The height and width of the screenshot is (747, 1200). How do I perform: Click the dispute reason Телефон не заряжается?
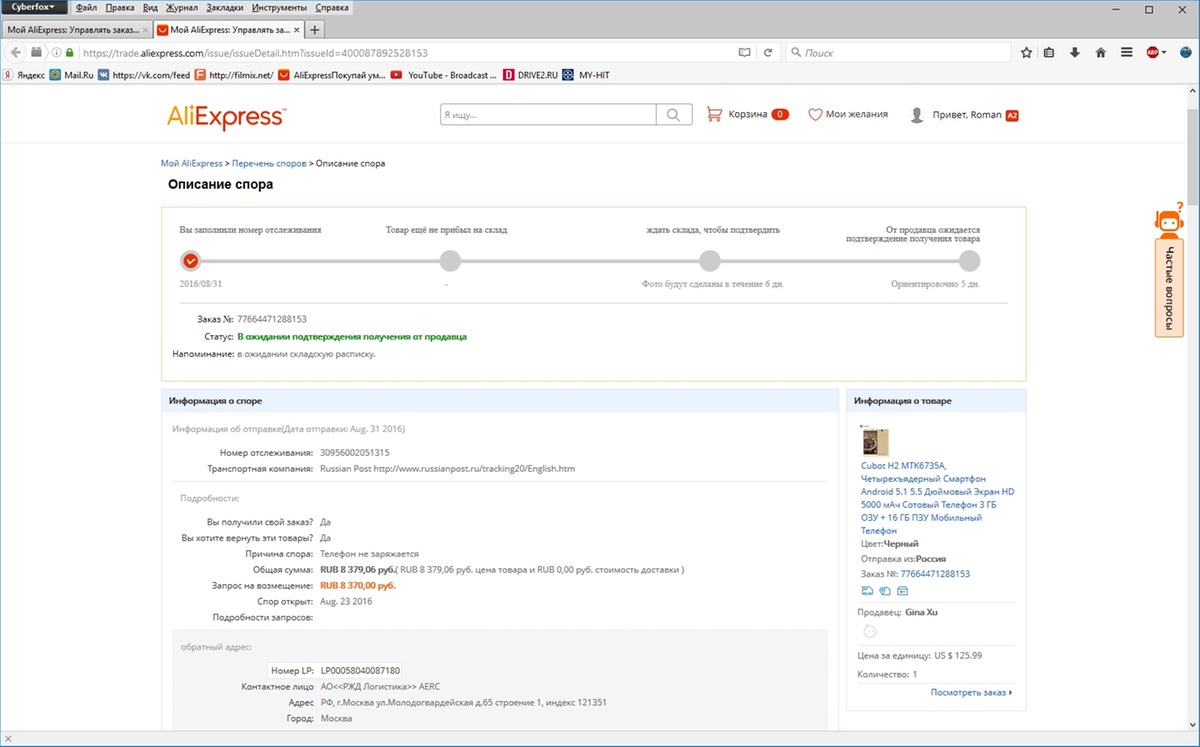pos(369,554)
